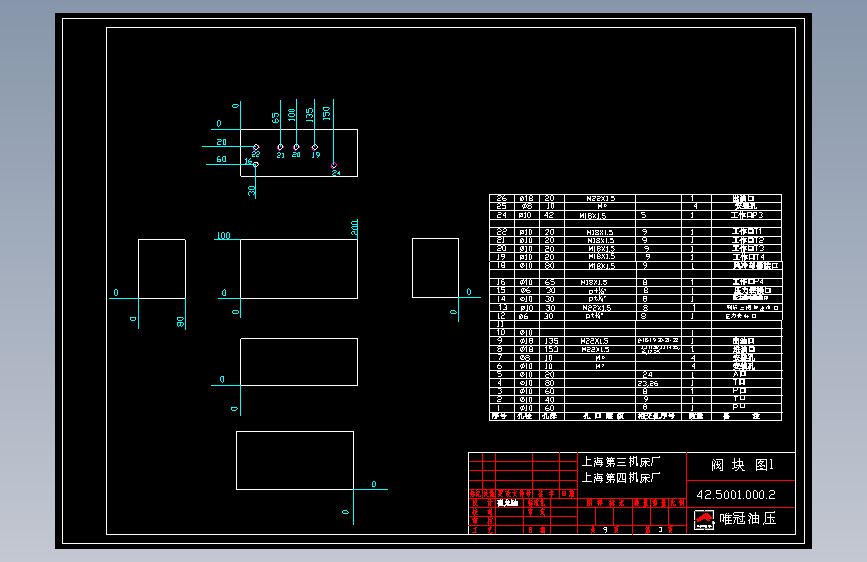The width and height of the screenshot is (867, 562).
Task: Click row 16 hole depth cell 65
Action: 550,282
